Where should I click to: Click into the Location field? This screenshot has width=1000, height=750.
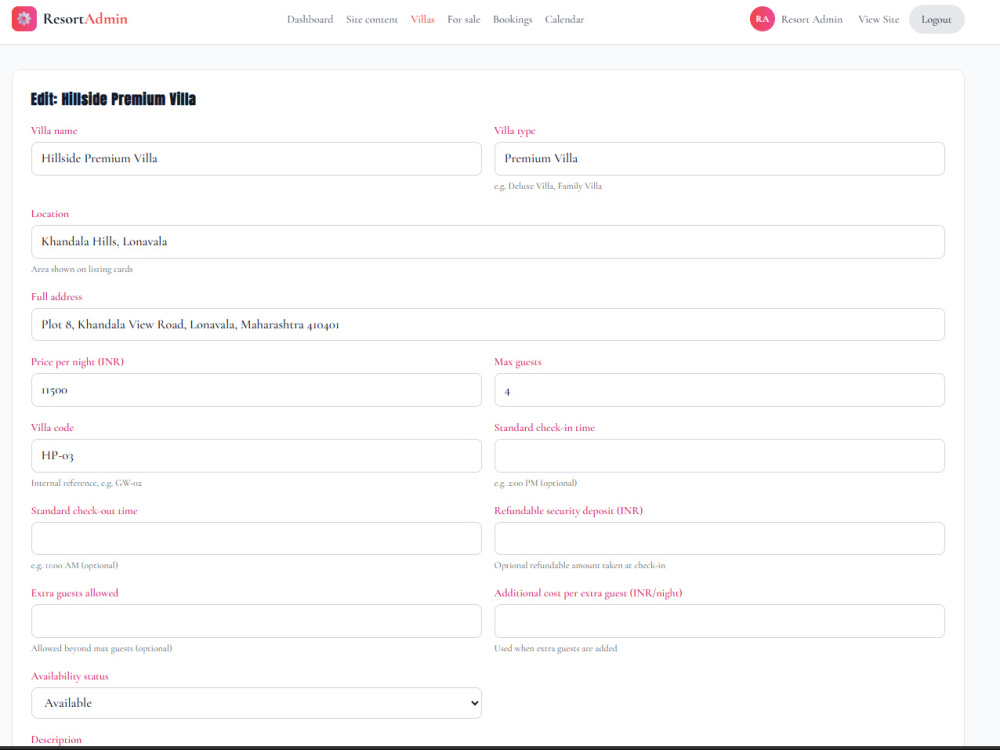pos(487,242)
